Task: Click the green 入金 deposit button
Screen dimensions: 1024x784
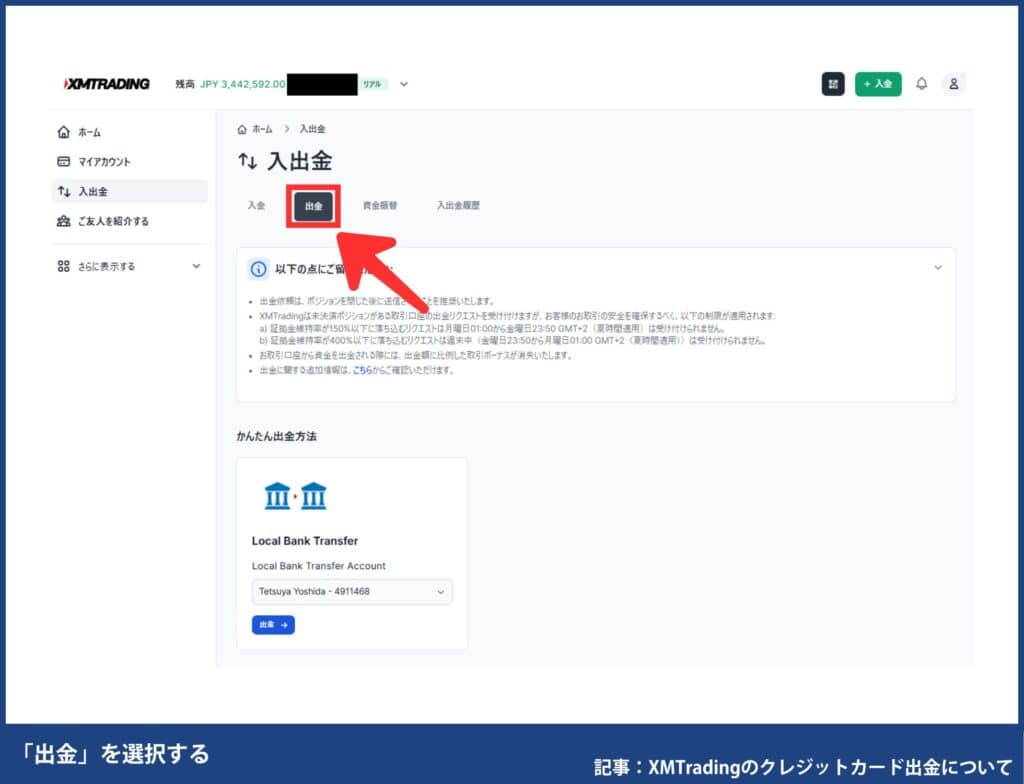Action: click(878, 84)
